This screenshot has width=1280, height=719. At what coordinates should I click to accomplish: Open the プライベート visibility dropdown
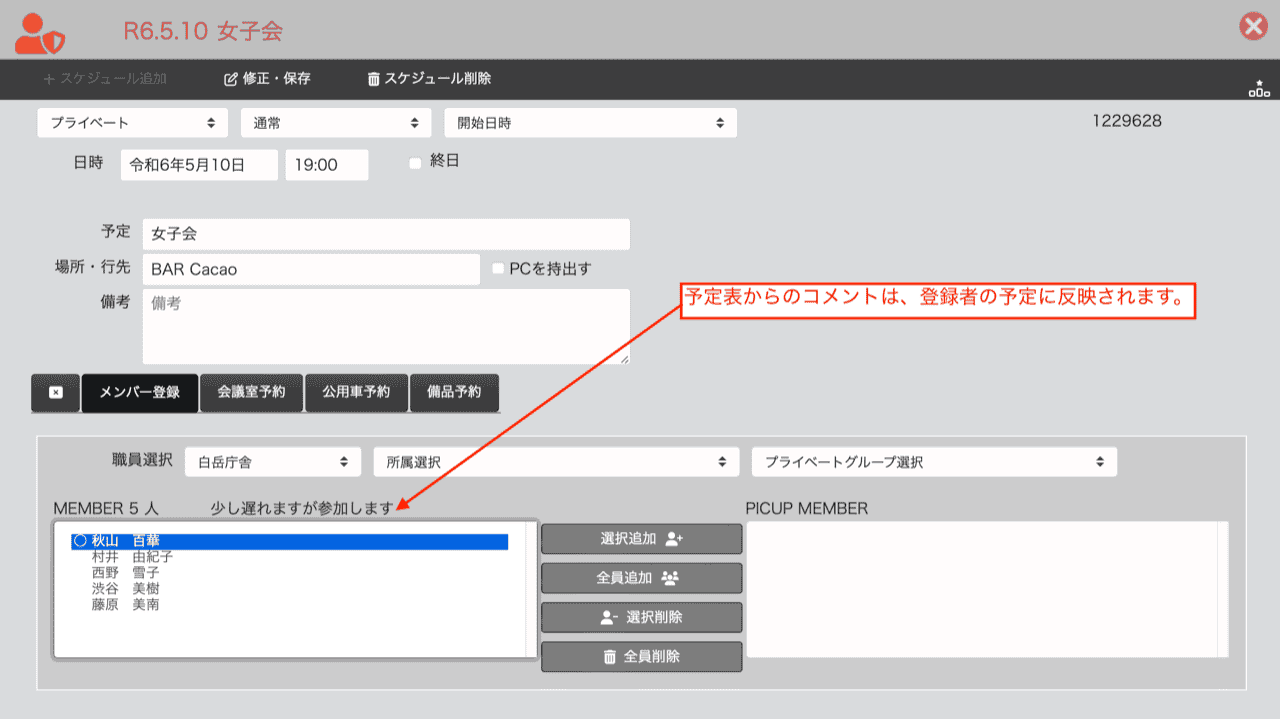tap(133, 123)
